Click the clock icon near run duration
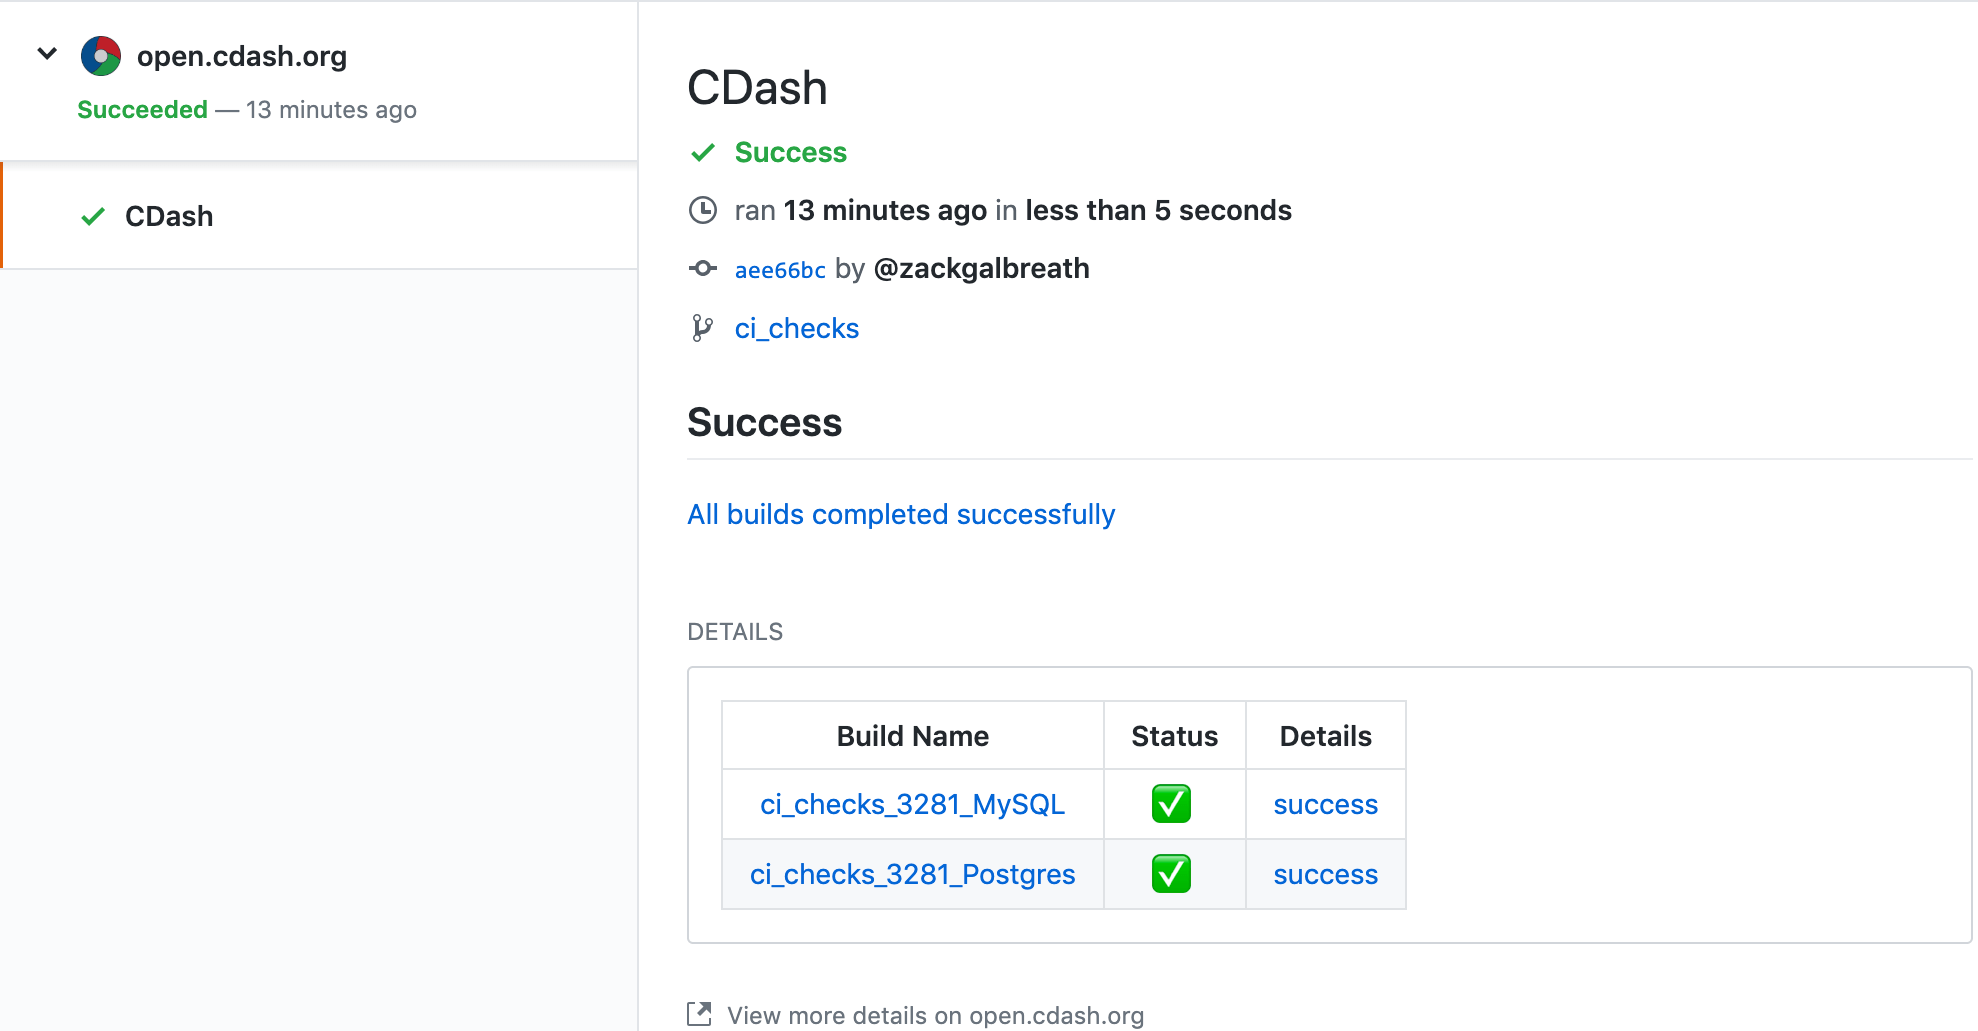 [704, 210]
